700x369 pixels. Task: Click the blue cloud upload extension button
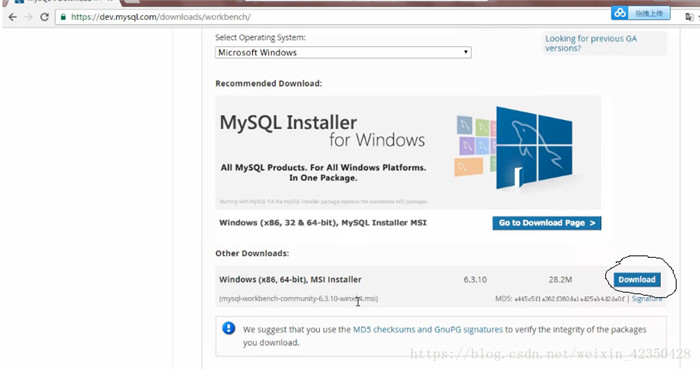pyautogui.click(x=641, y=13)
